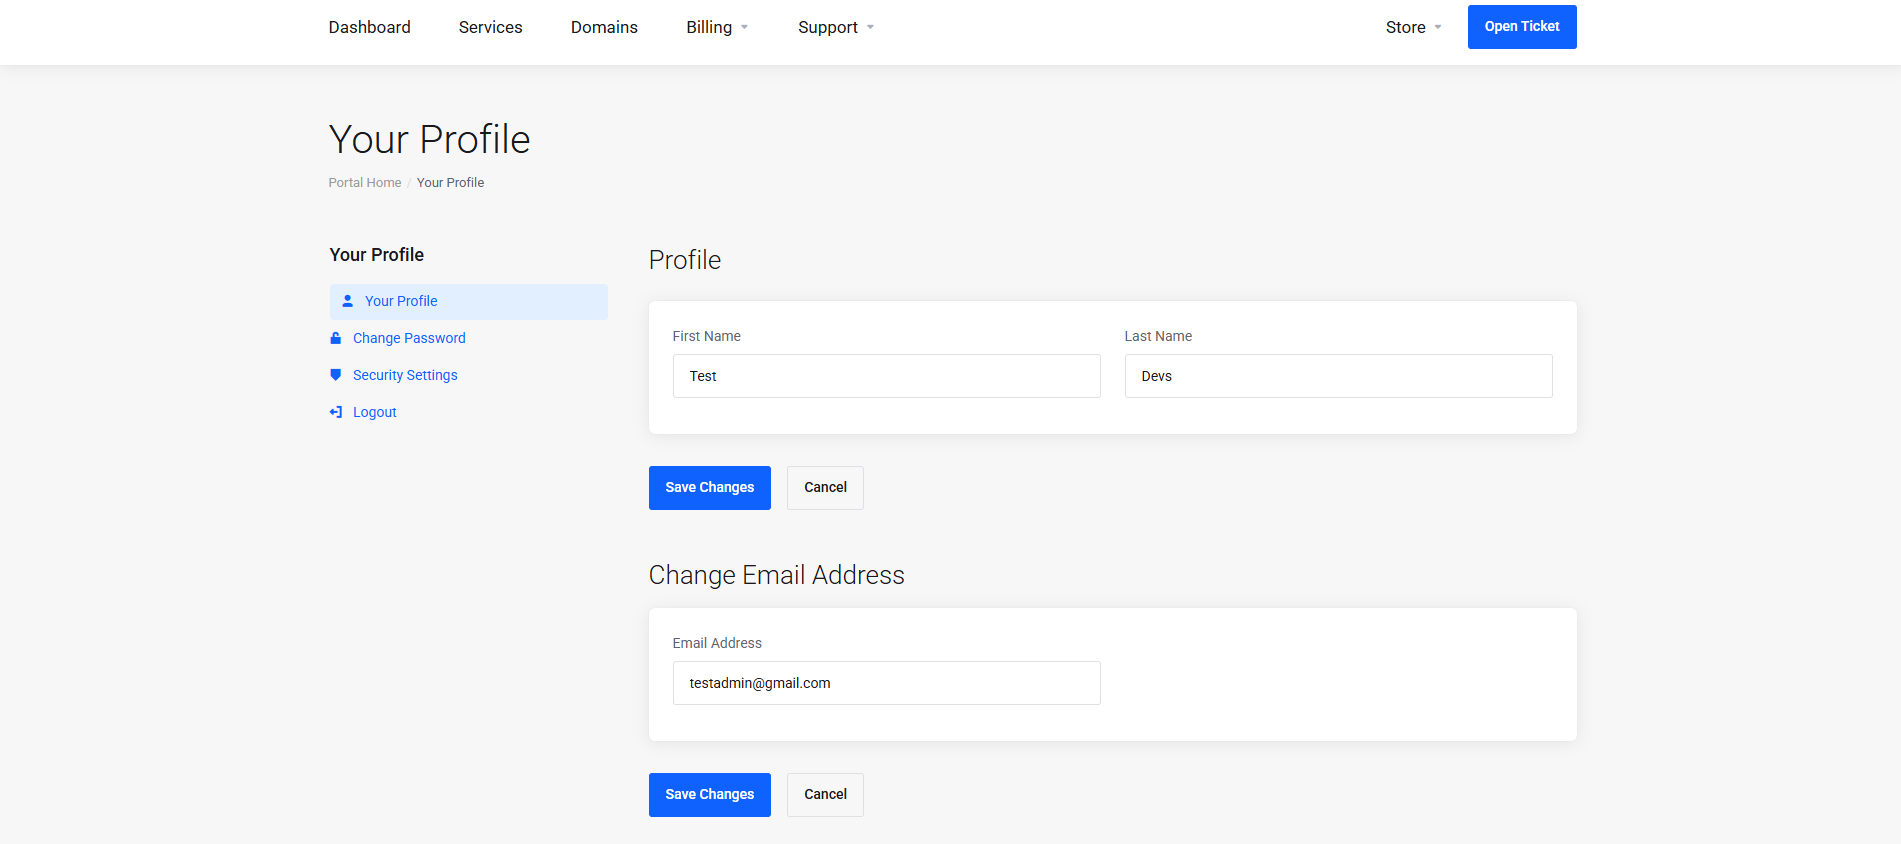Open the Store dropdown menu
The height and width of the screenshot is (844, 1901).
pos(1413,27)
